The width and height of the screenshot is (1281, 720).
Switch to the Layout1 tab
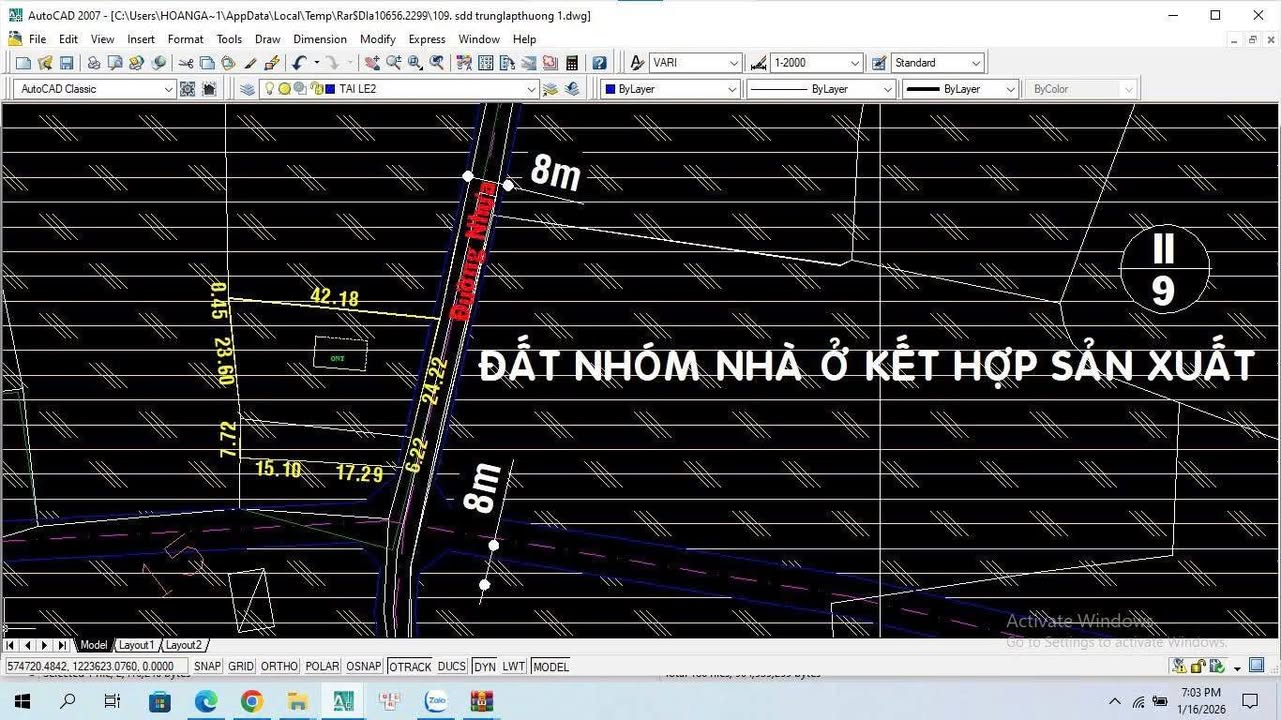coord(135,645)
